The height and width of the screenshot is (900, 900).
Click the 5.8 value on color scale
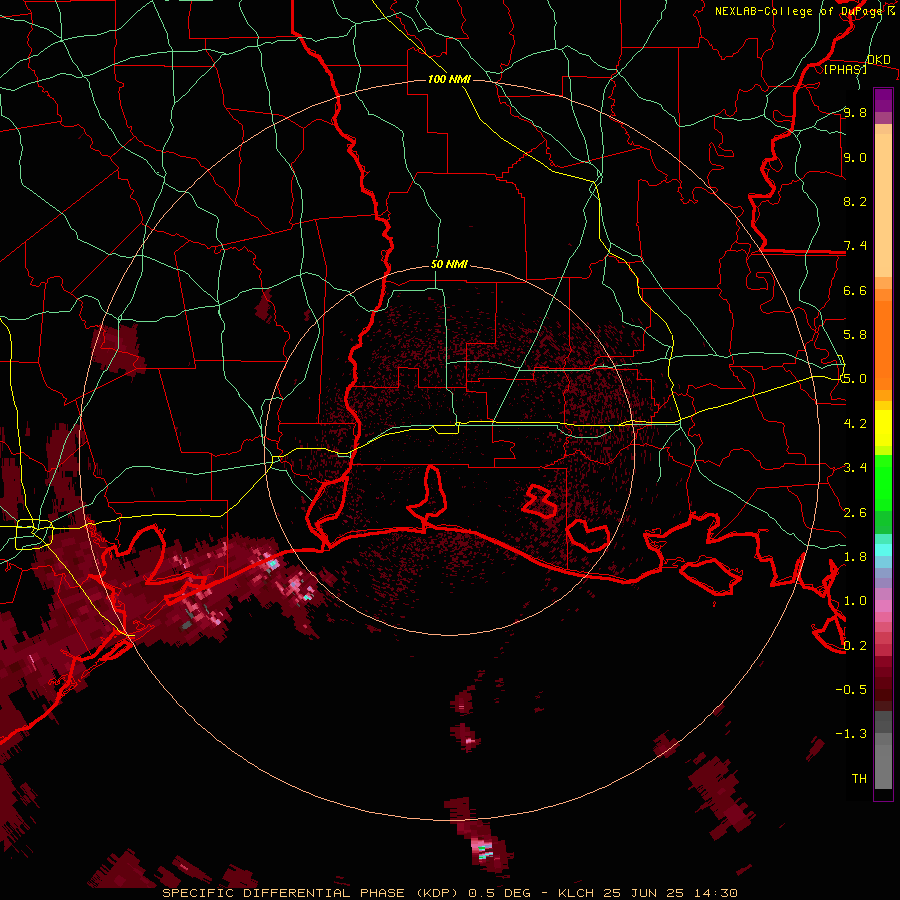coord(855,335)
